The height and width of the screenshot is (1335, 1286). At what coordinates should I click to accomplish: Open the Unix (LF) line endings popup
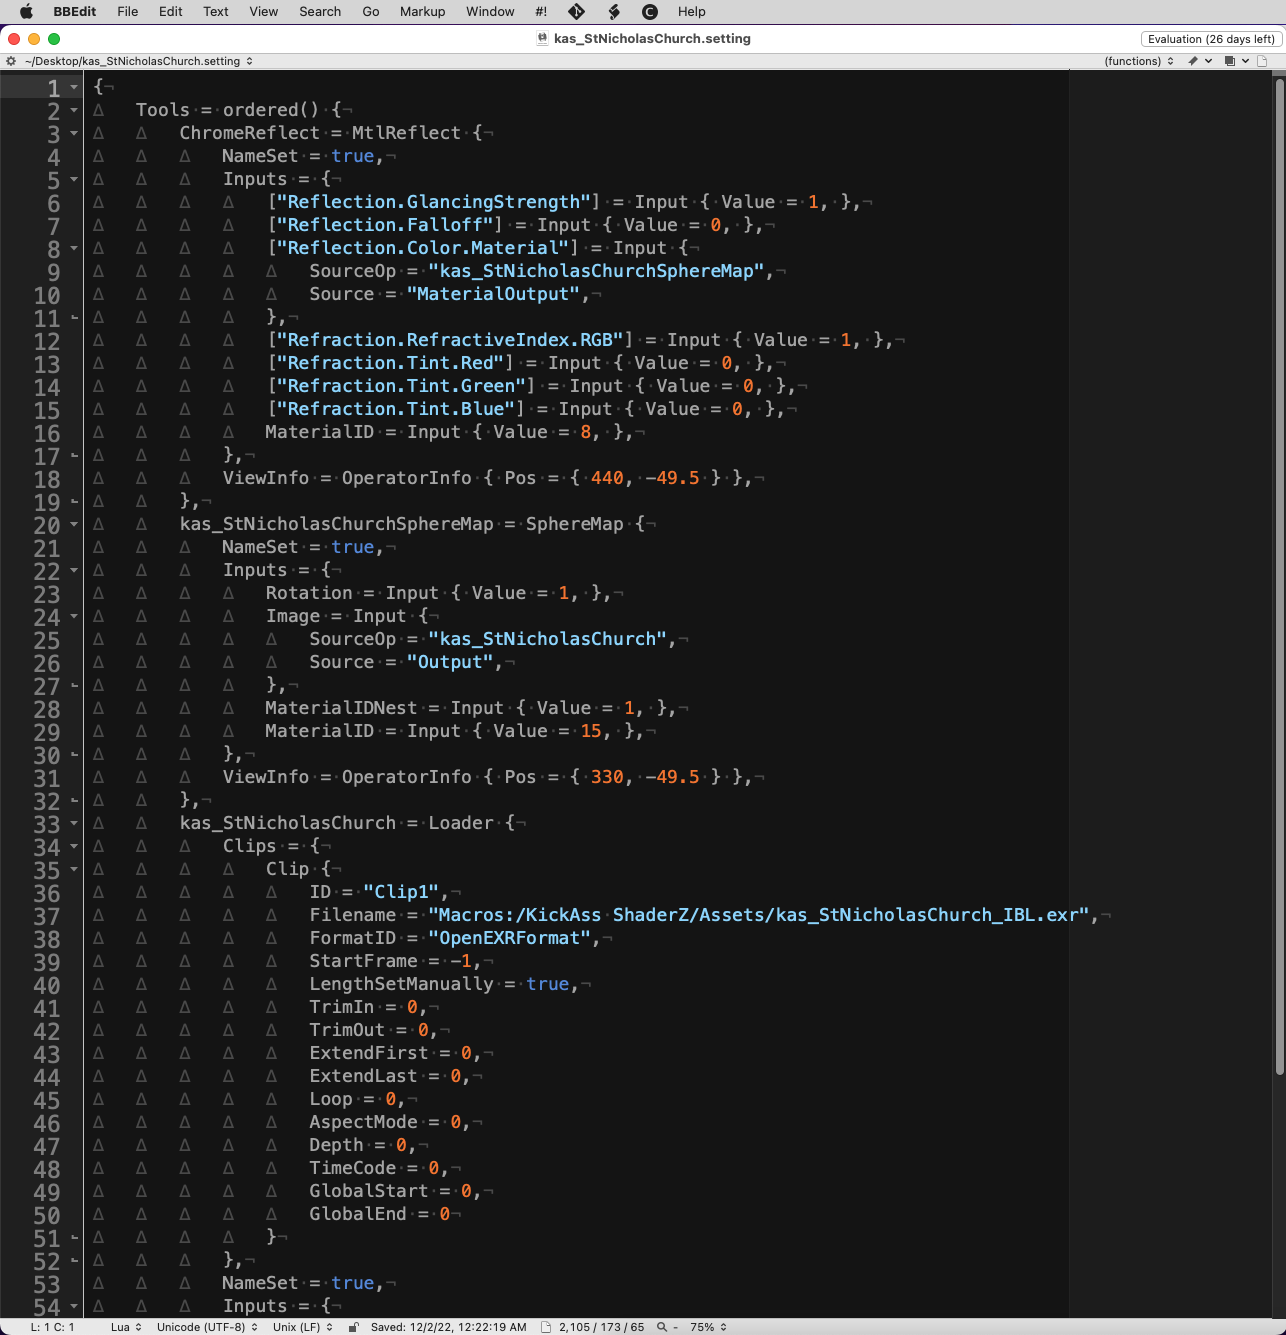(x=304, y=1327)
